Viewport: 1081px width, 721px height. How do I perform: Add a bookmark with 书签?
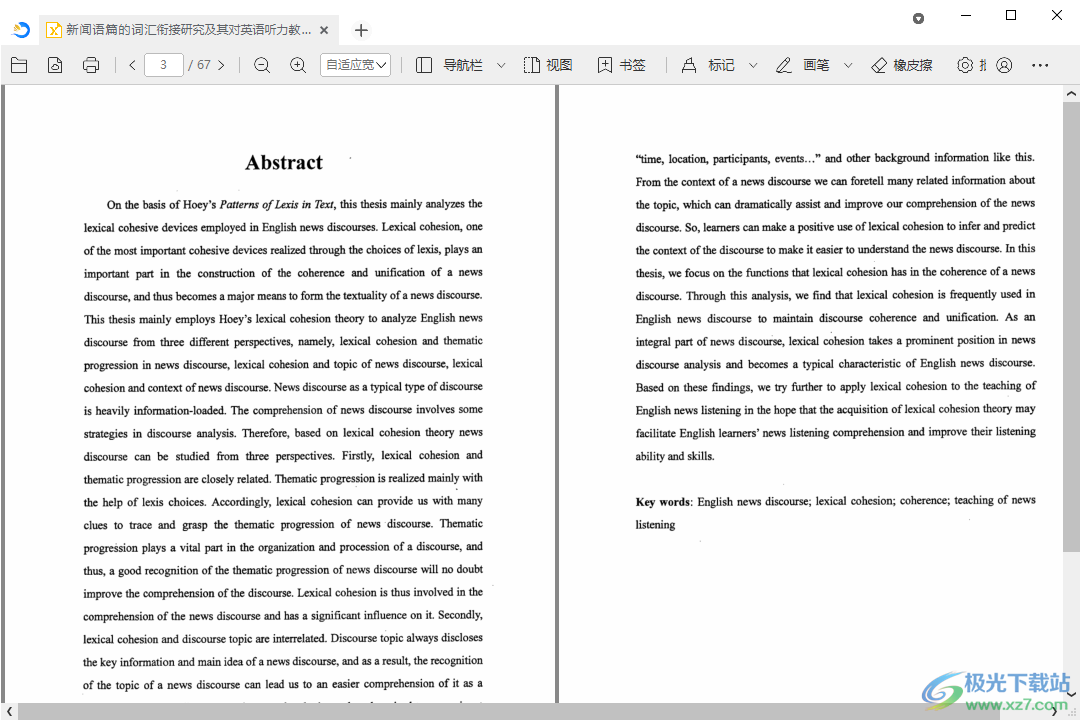pos(622,65)
